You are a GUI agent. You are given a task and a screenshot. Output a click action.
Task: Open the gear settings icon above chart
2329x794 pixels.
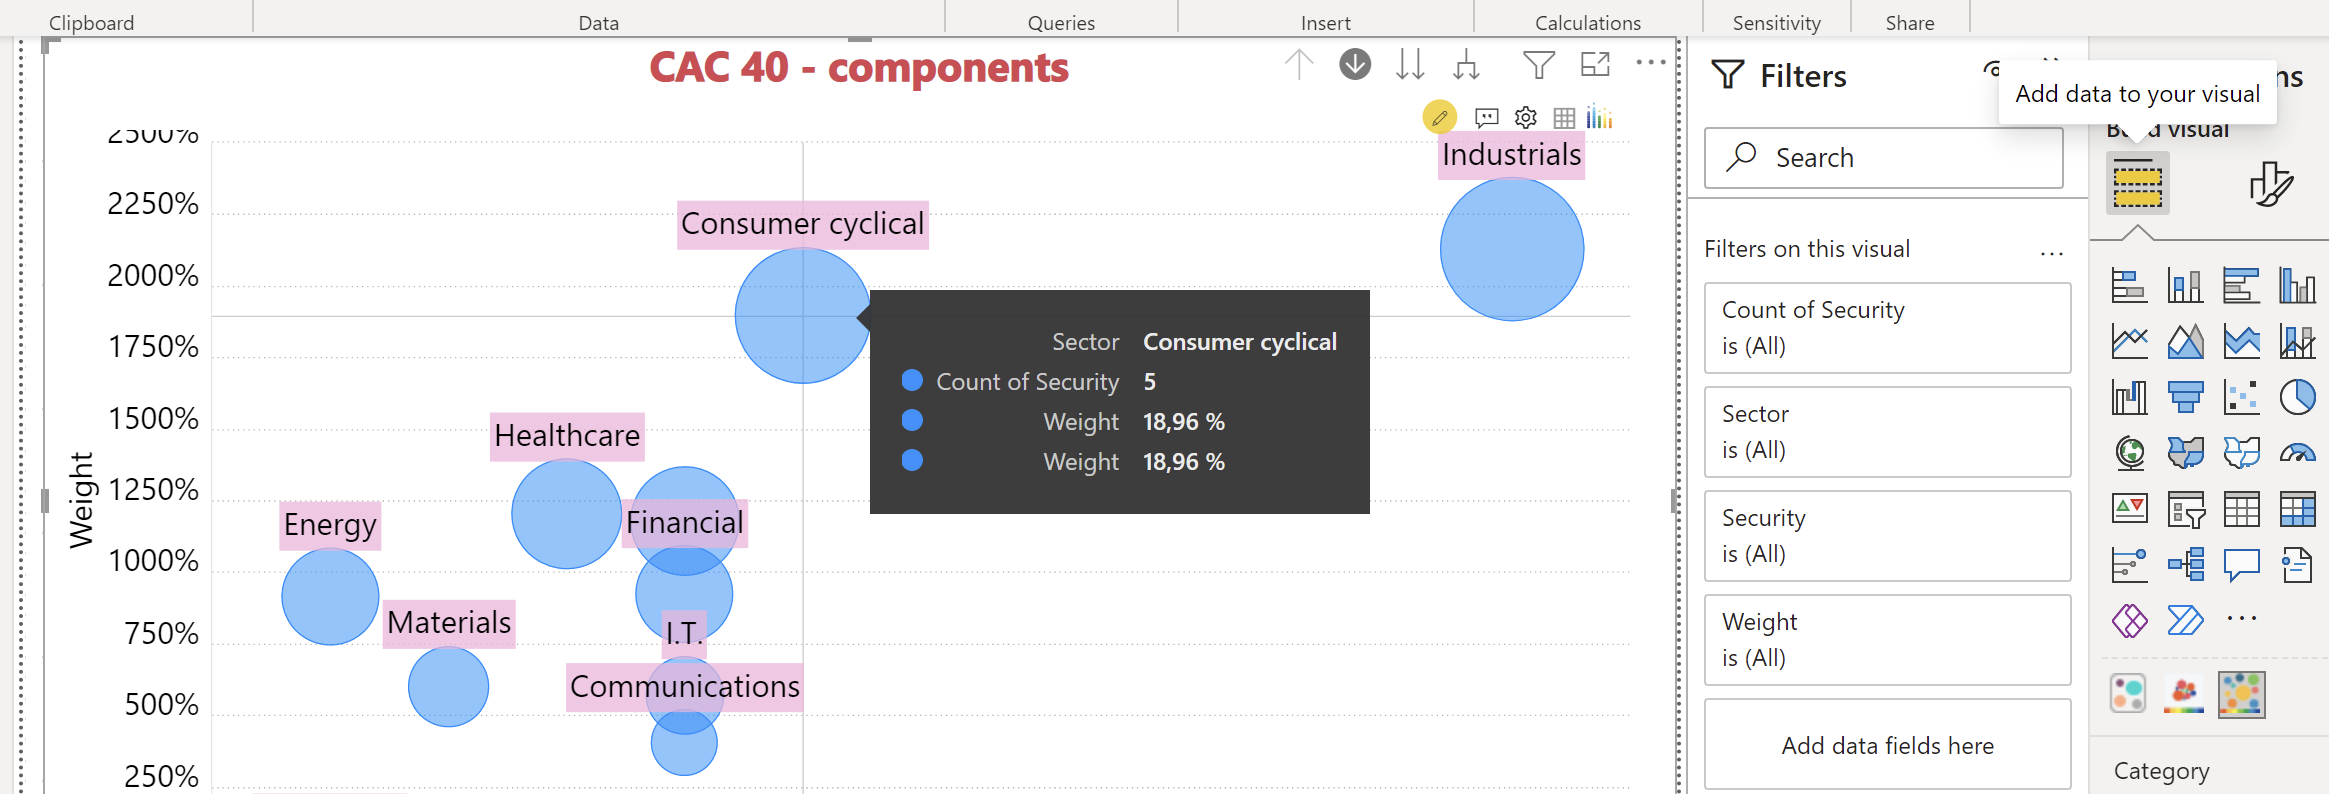[x=1526, y=118]
